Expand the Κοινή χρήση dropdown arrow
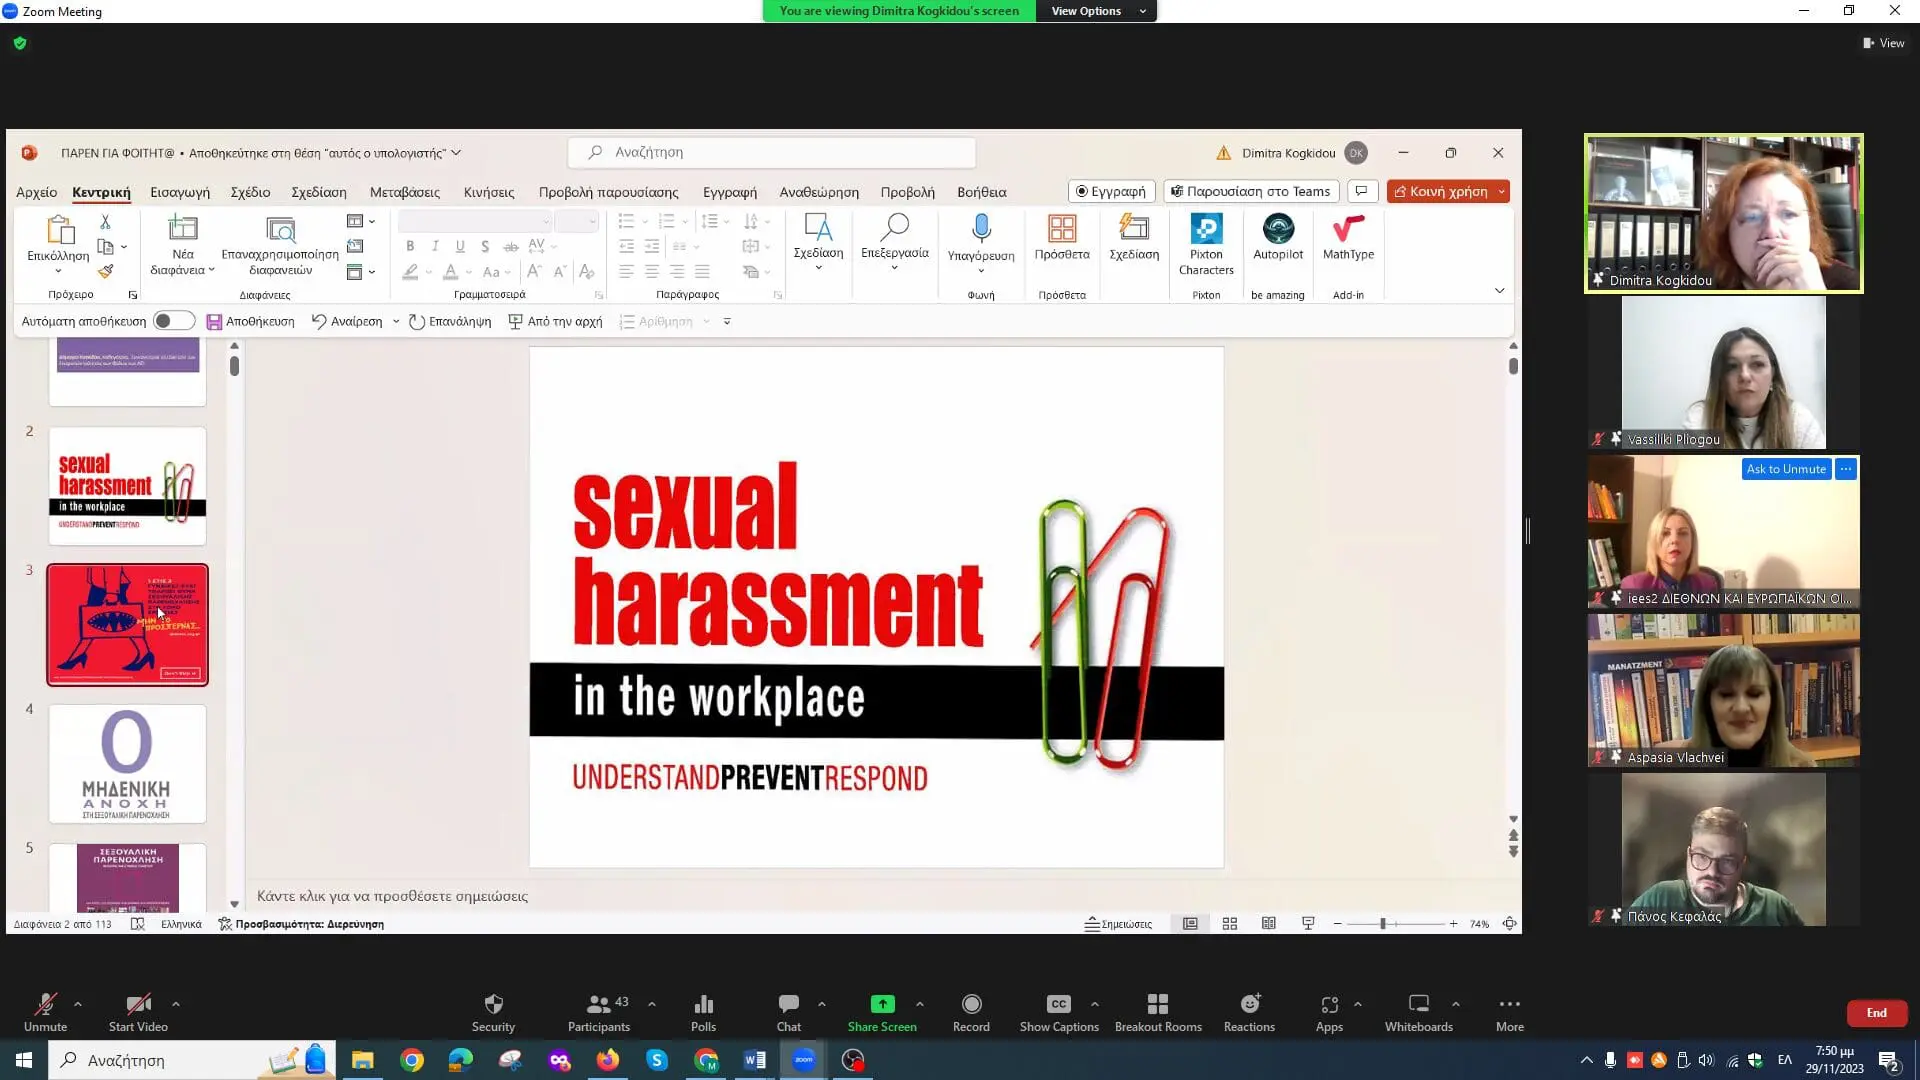The width and height of the screenshot is (1920, 1080). (x=1502, y=191)
